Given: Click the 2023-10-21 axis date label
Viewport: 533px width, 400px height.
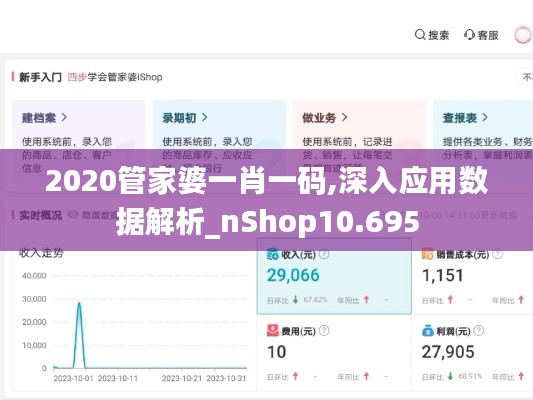Looking at the screenshot, I should tap(182, 378).
